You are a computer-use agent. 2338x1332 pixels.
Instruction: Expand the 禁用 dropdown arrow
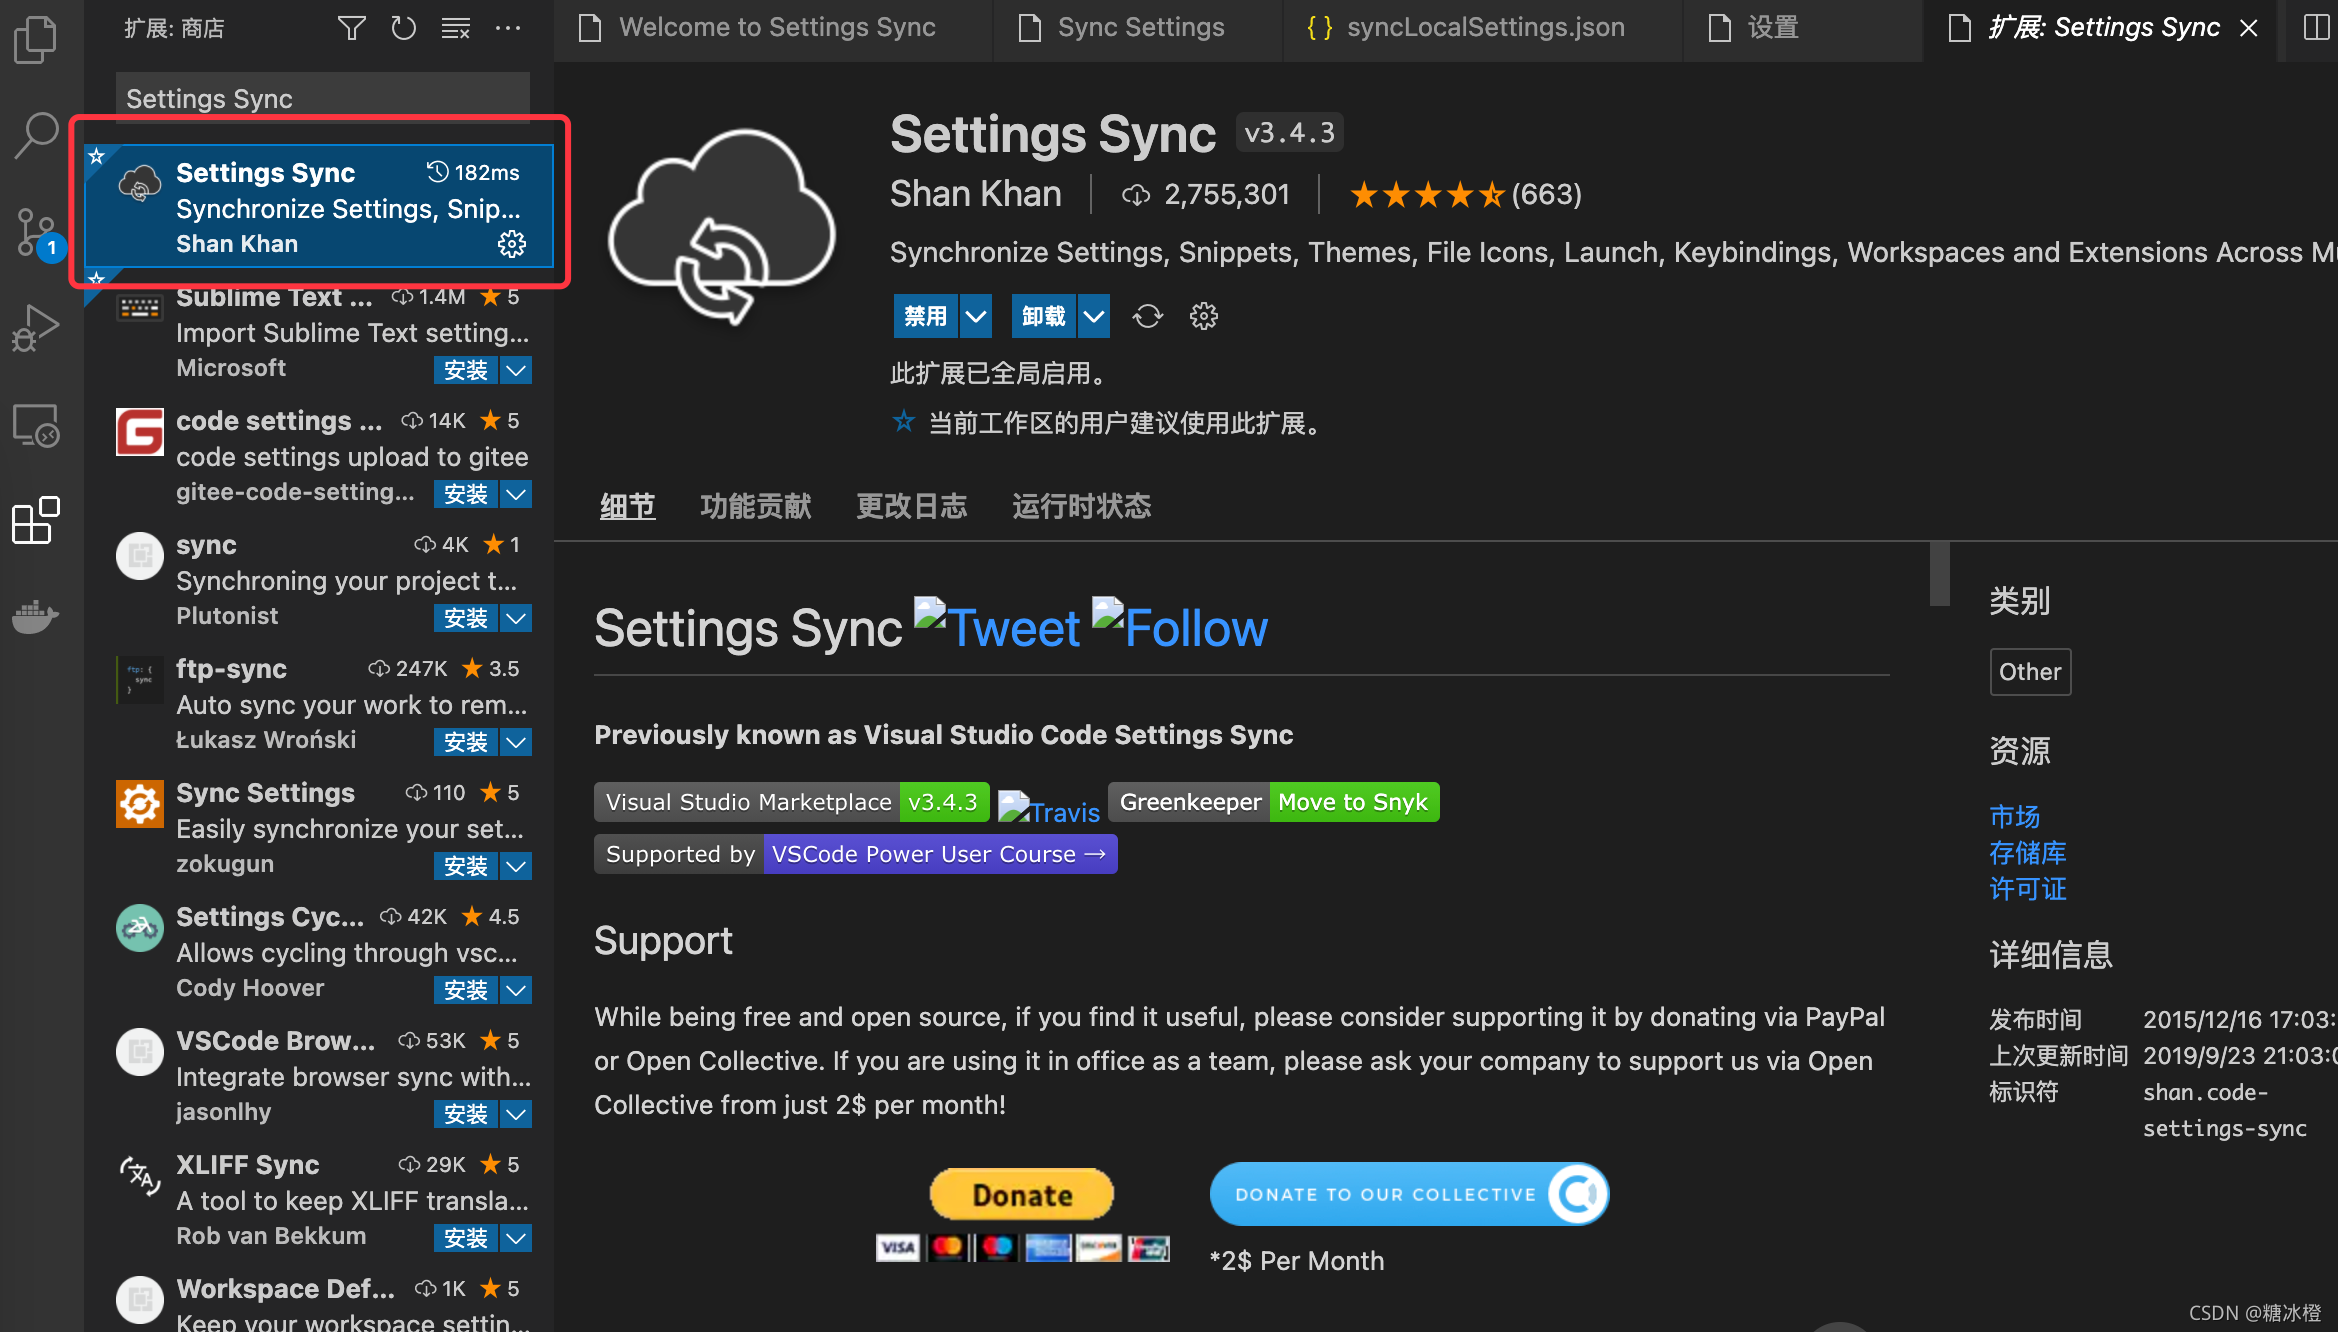[976, 317]
